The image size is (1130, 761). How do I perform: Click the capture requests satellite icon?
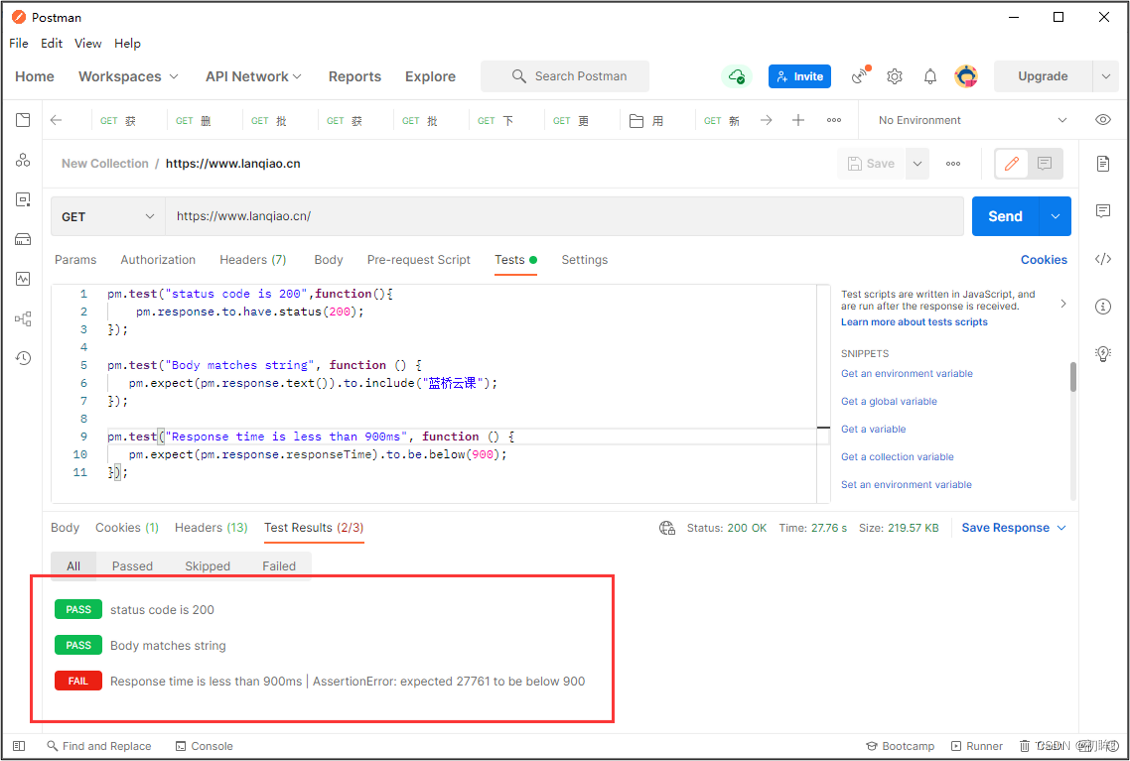(860, 76)
